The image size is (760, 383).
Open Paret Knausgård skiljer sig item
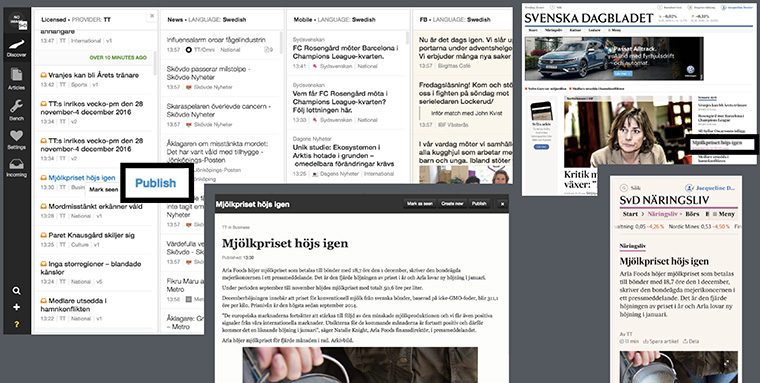pos(92,235)
